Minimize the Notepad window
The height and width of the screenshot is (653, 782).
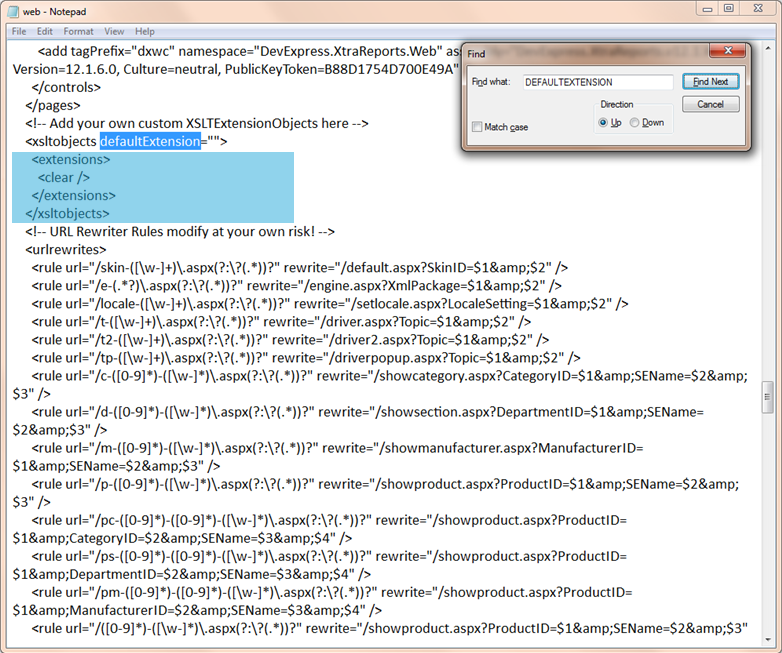pos(707,8)
